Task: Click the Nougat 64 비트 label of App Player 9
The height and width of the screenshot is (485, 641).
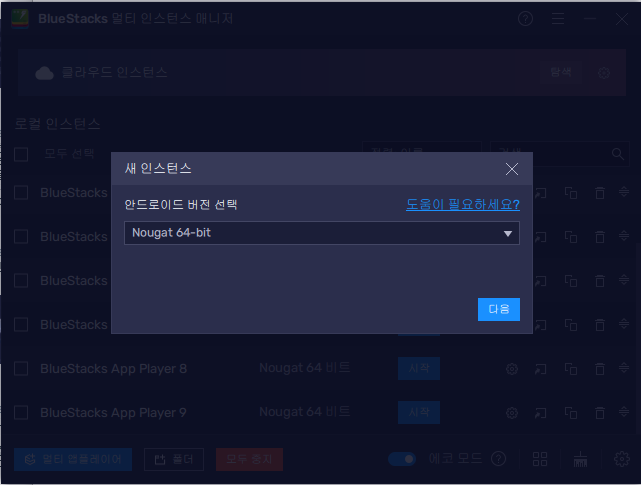Action: point(305,412)
